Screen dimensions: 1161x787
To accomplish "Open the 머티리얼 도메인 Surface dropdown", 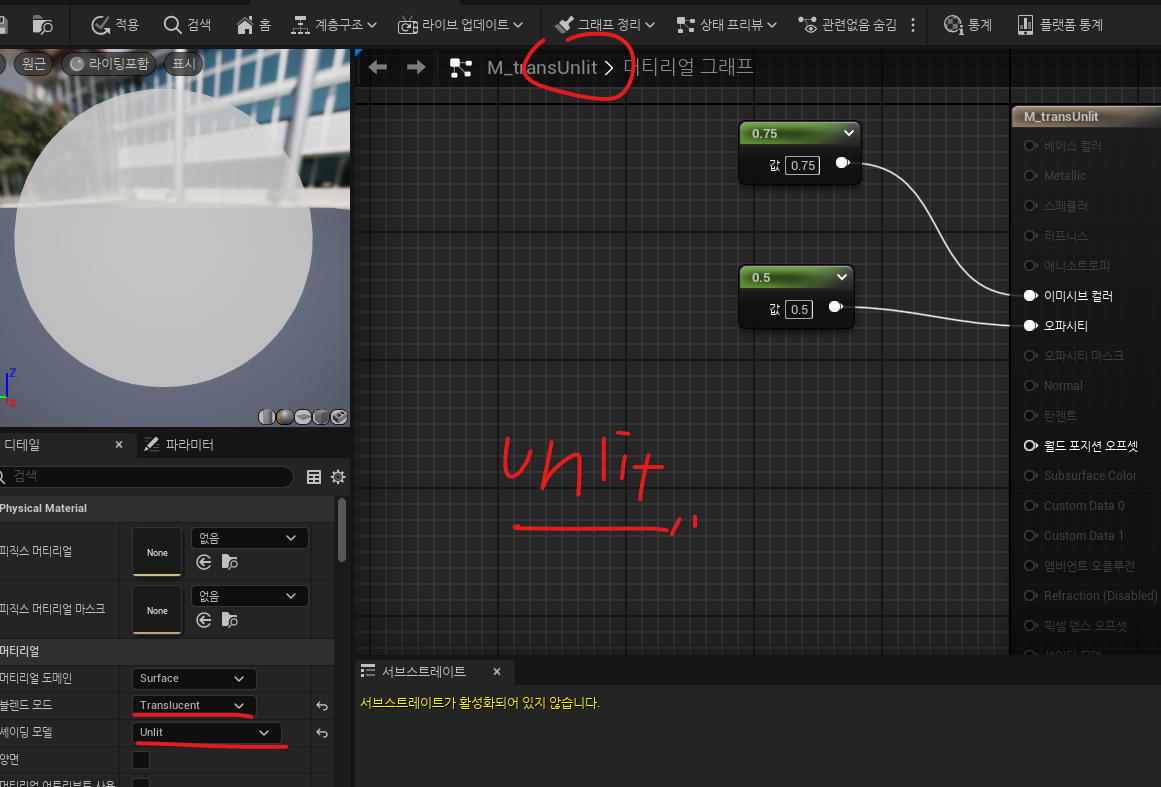I will [194, 678].
